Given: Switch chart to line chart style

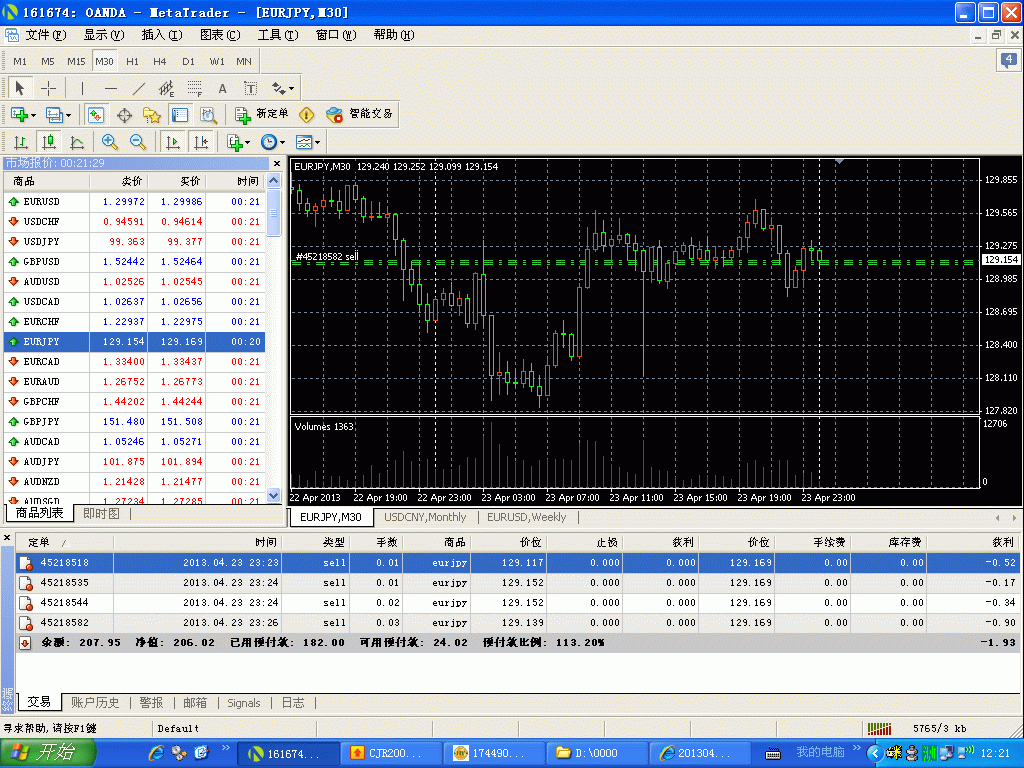Looking at the screenshot, I should click(x=76, y=142).
